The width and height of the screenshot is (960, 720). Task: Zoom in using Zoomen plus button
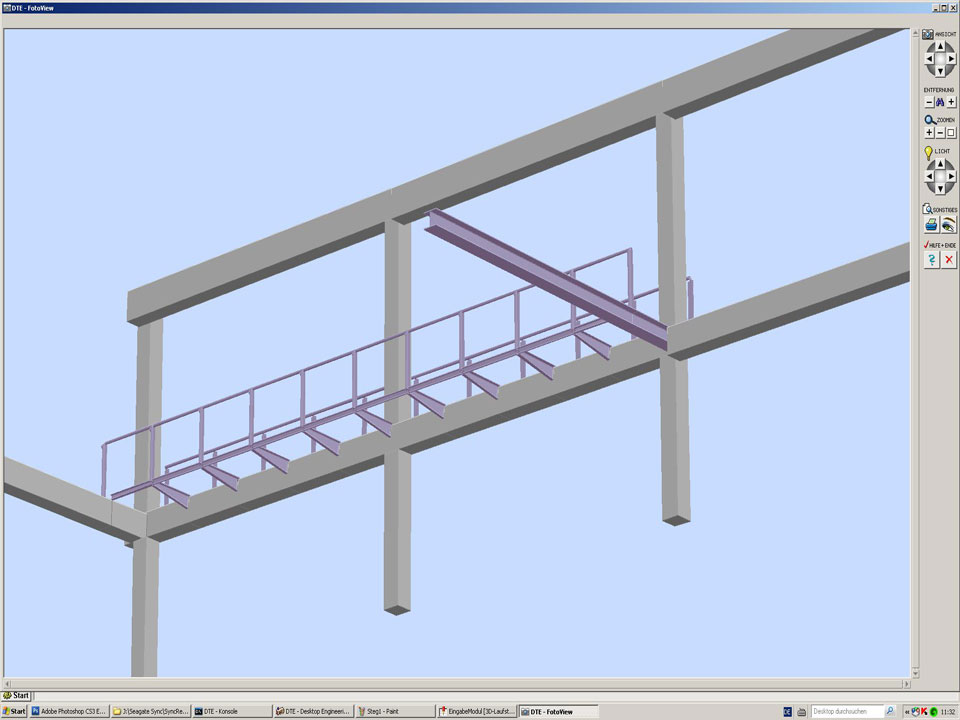point(929,132)
